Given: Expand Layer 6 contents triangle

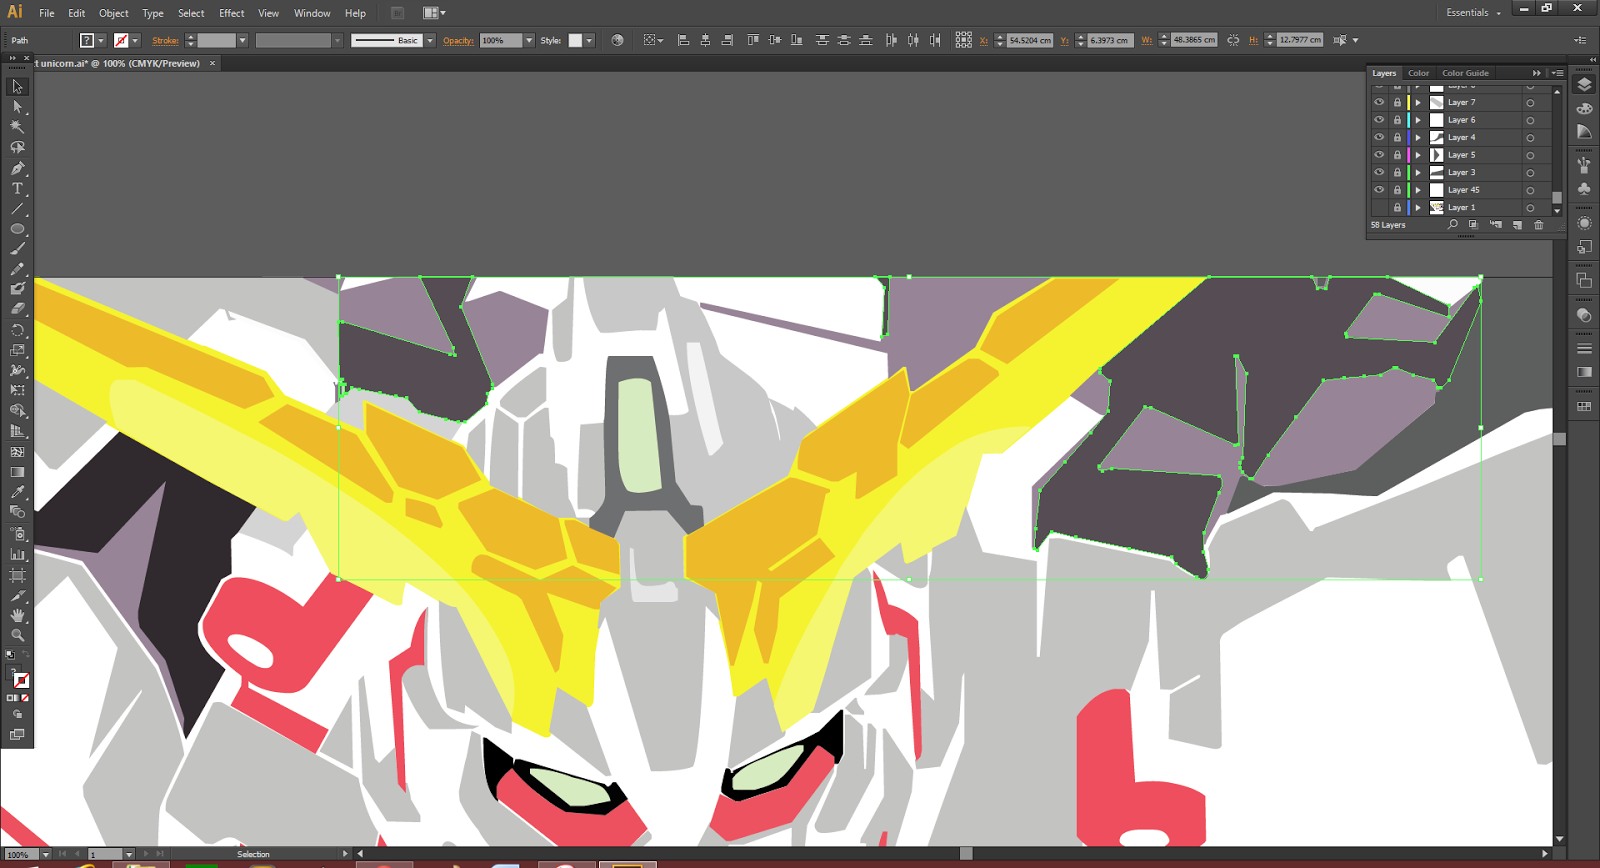Looking at the screenshot, I should 1418,120.
